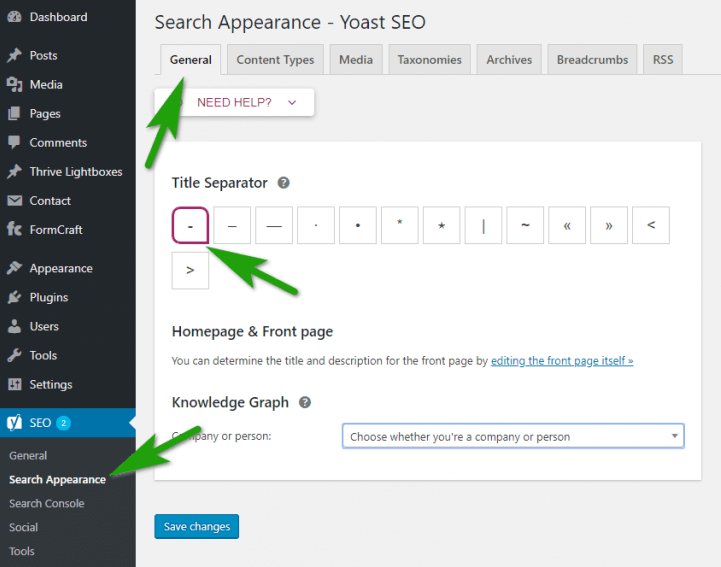
Task: Click the Pages icon in sidebar
Action: 14,114
